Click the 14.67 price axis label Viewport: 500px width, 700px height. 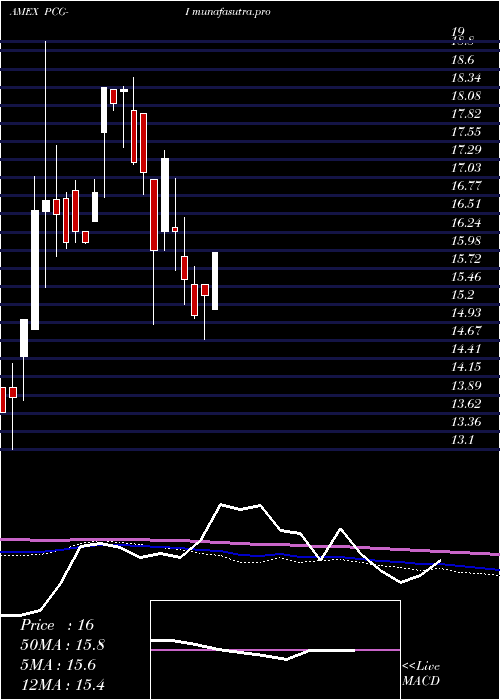pyautogui.click(x=466, y=331)
